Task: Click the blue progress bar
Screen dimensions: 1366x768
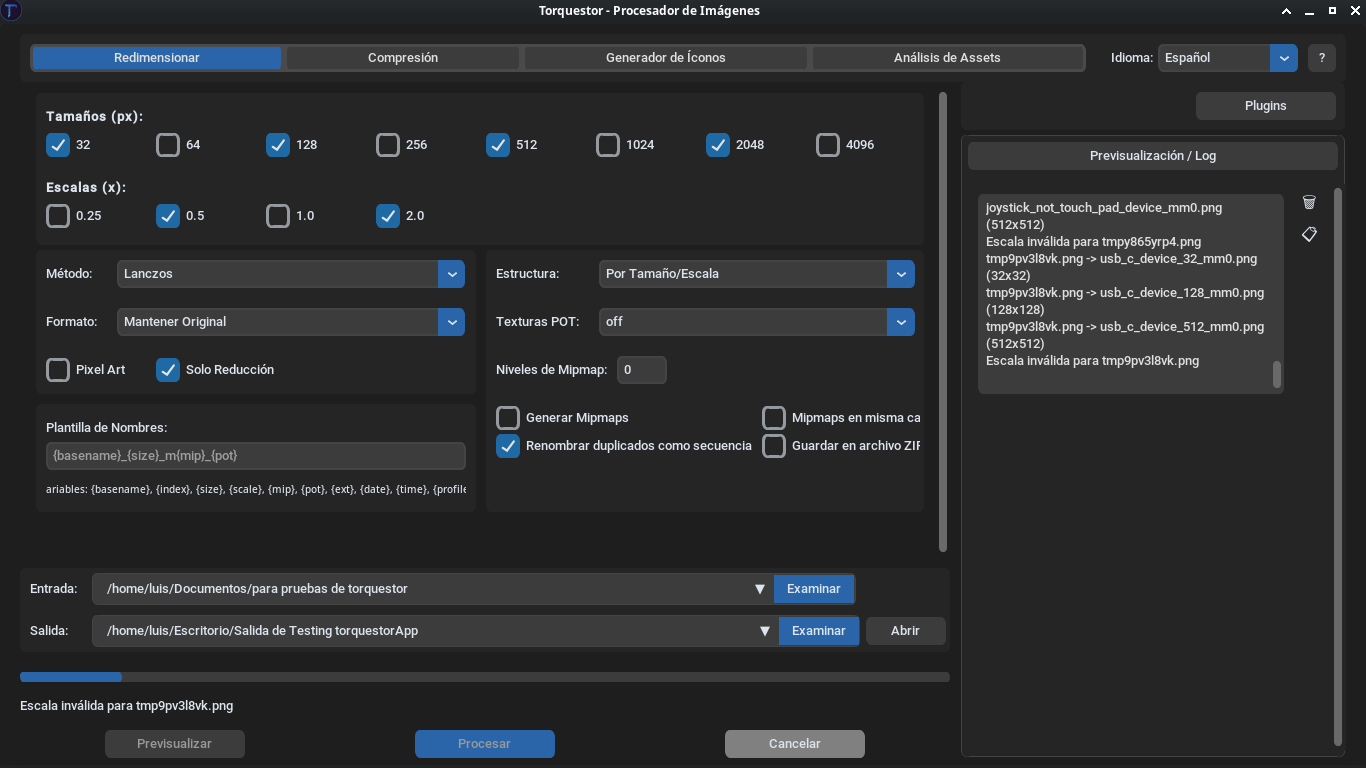Action: click(70, 677)
